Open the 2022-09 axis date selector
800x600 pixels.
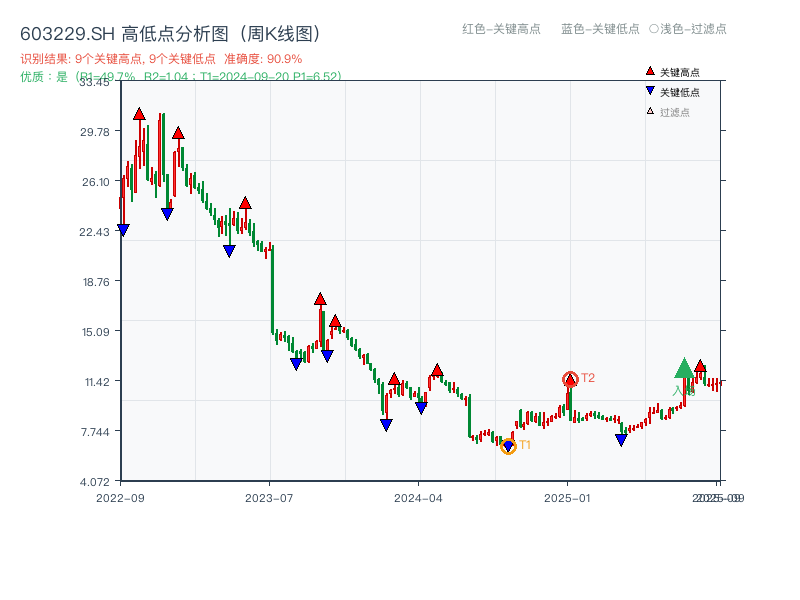coord(118,497)
